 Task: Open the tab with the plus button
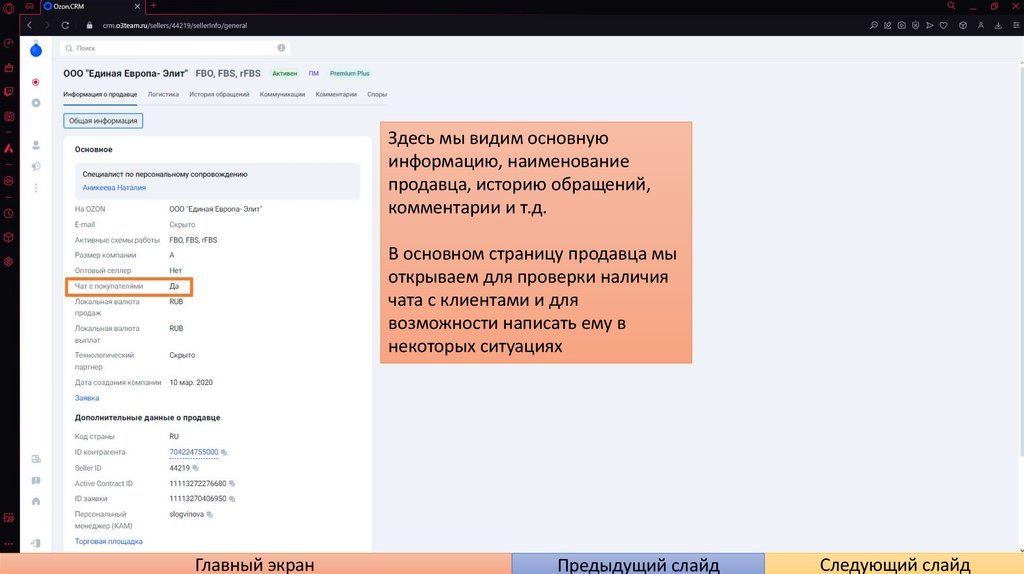[153, 6]
